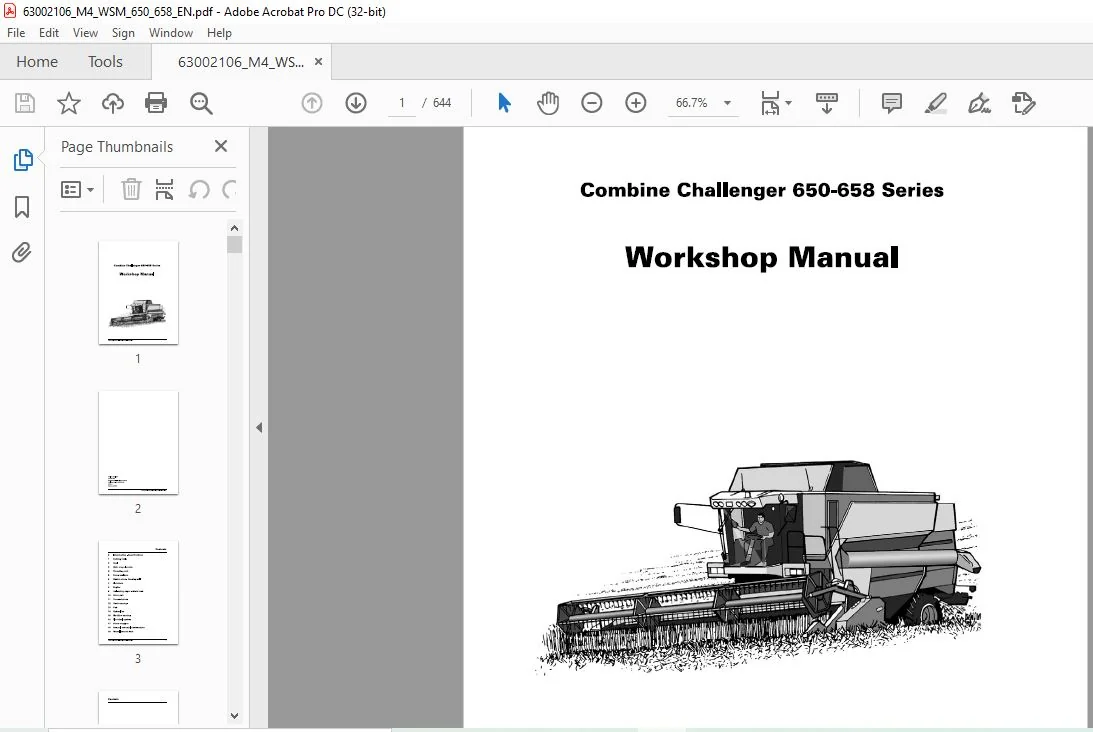Screen dimensions: 1093x732
Task: Open the Fill and Sign pen tool
Action: pyautogui.click(x=979, y=103)
